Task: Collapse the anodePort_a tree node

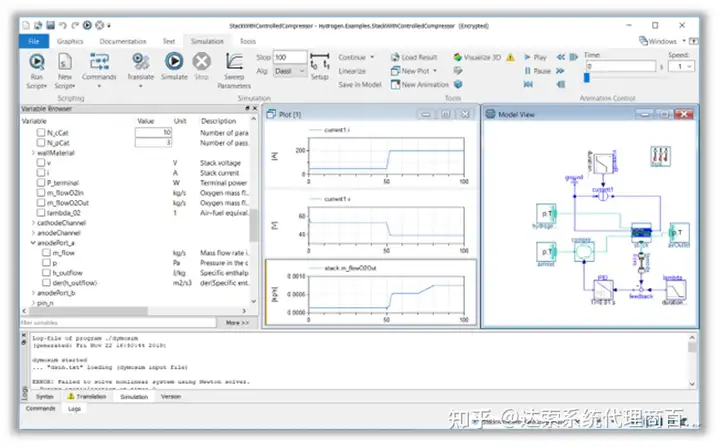Action: (33, 243)
